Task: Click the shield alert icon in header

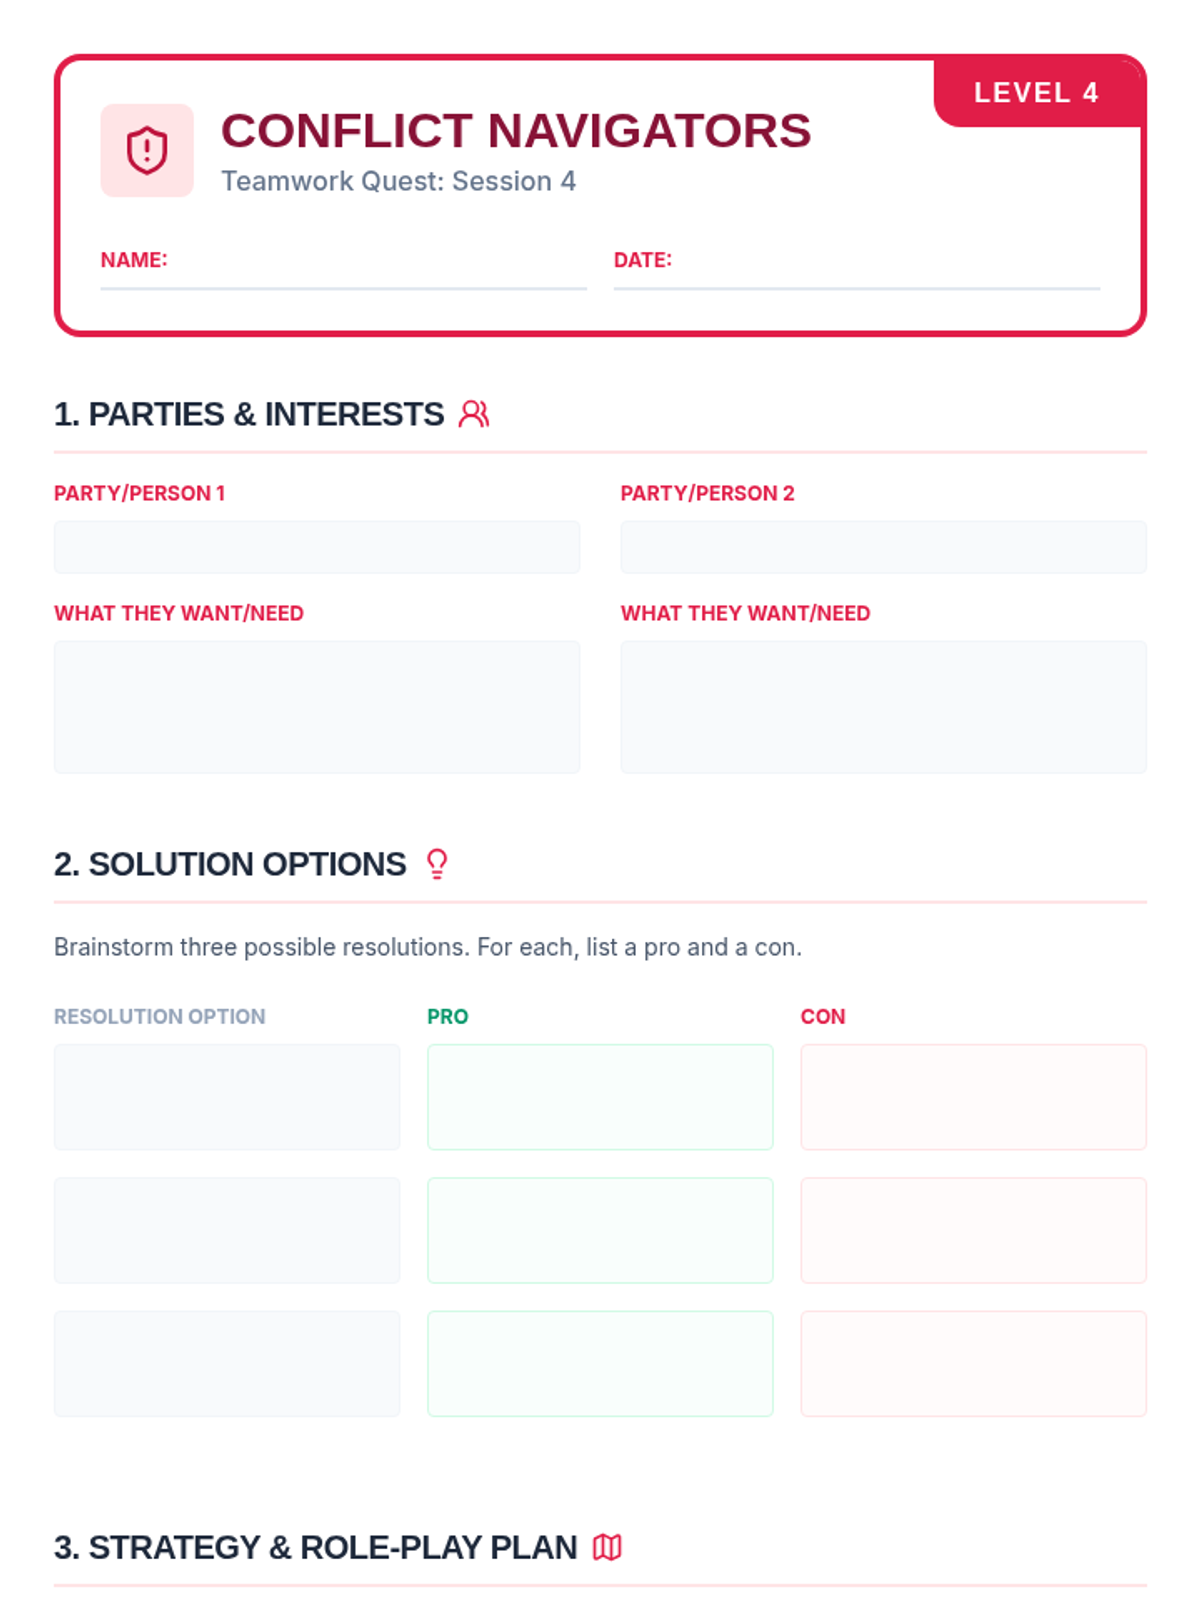Action: (x=147, y=150)
